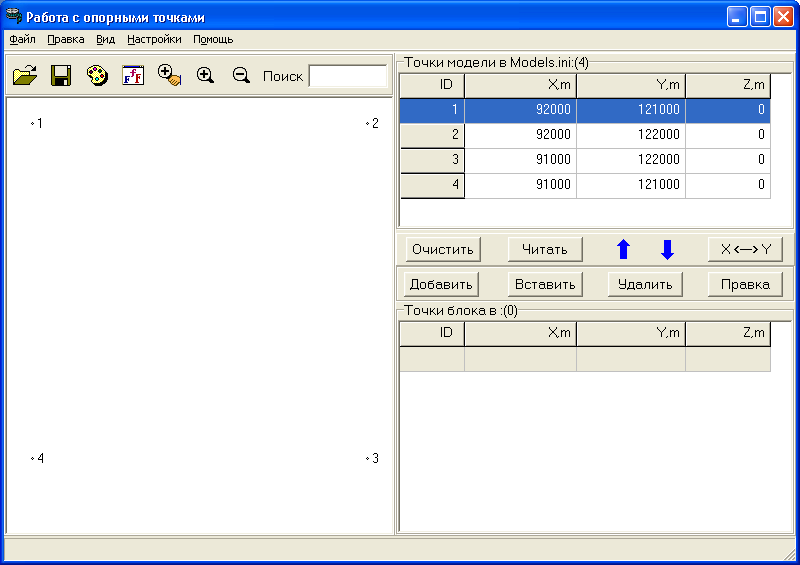The width and height of the screenshot is (800, 565).
Task: Click in the Поиск search field
Action: (347, 76)
